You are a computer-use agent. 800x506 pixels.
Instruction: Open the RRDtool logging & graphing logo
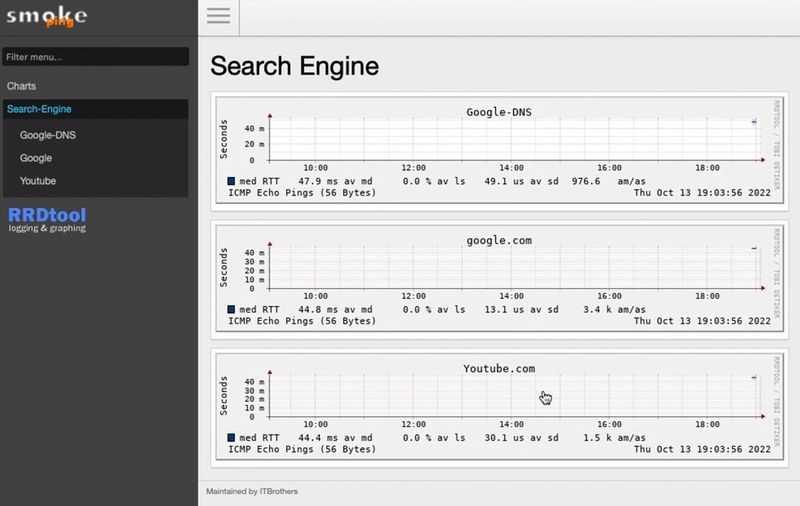[x=47, y=220]
